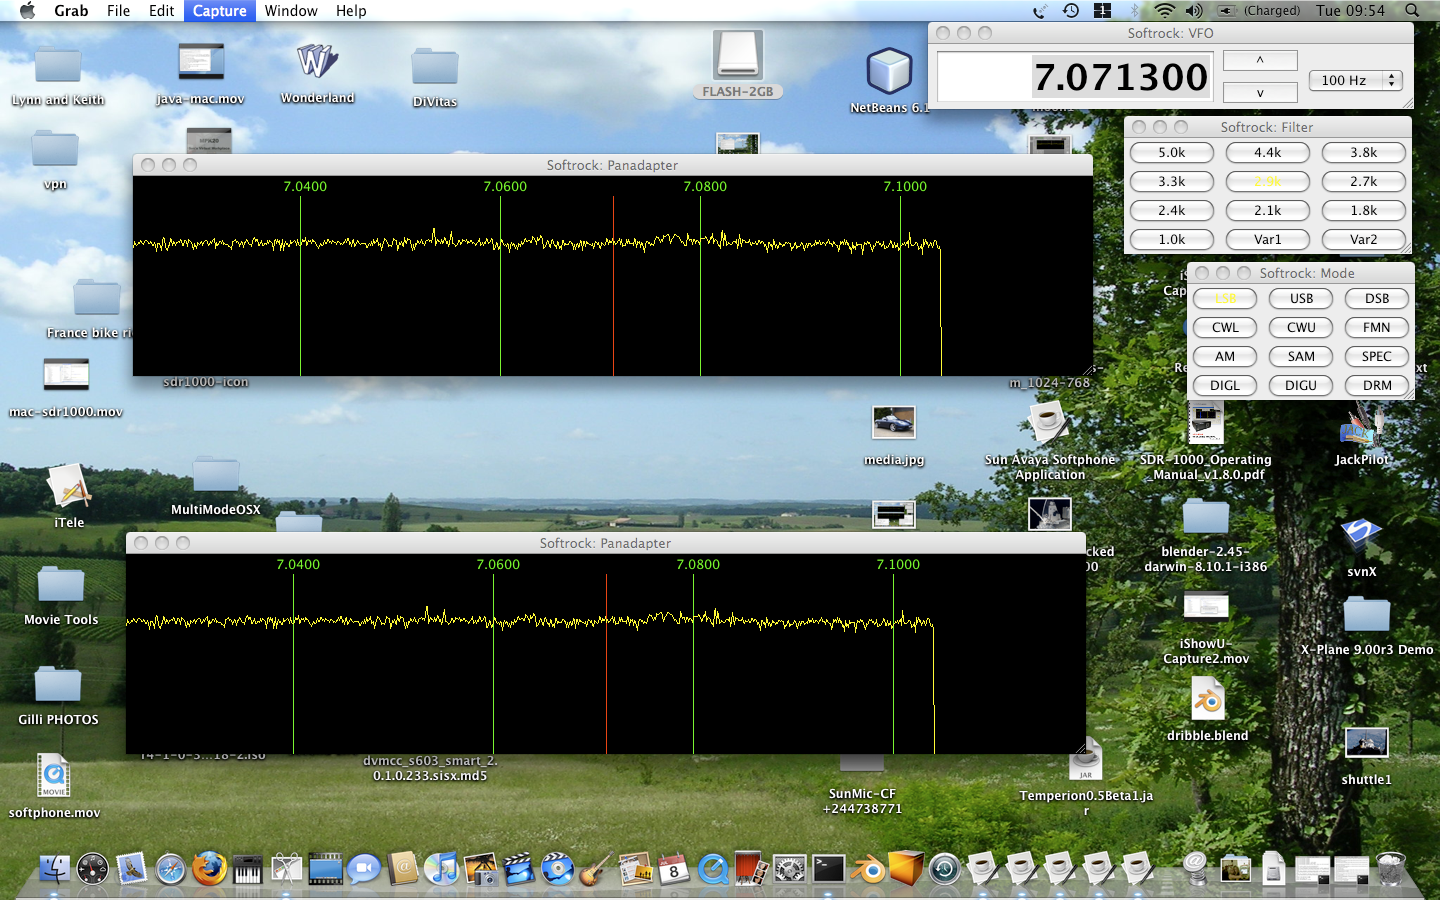Select the shuttle1 desktop thumbnail
Screen dimensions: 1440x900
tap(1366, 745)
